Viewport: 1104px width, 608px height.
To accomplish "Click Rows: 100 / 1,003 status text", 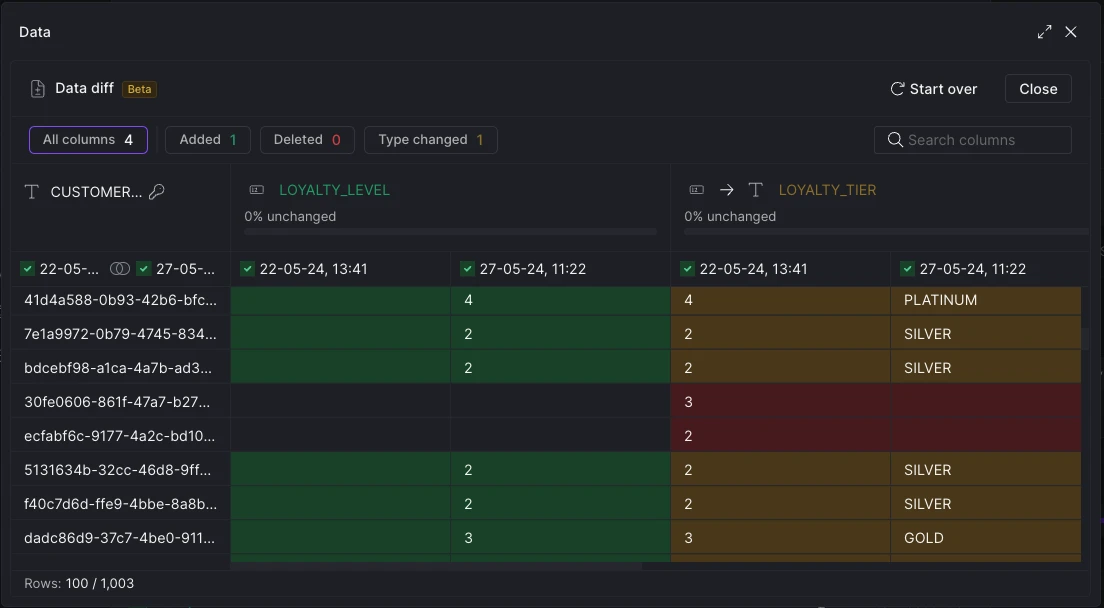I will click(x=79, y=583).
